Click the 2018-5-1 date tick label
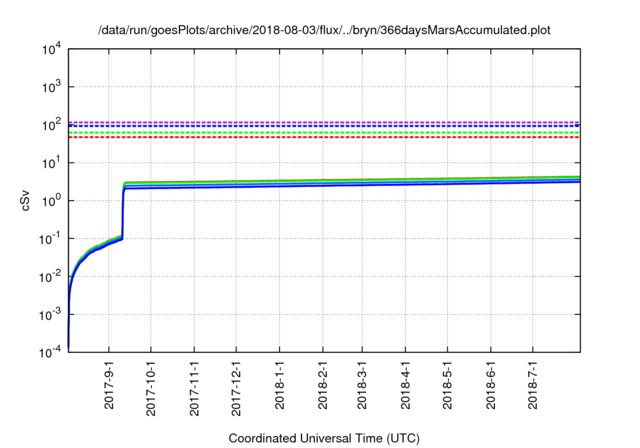This screenshot has height=448, width=640. pos(447,385)
